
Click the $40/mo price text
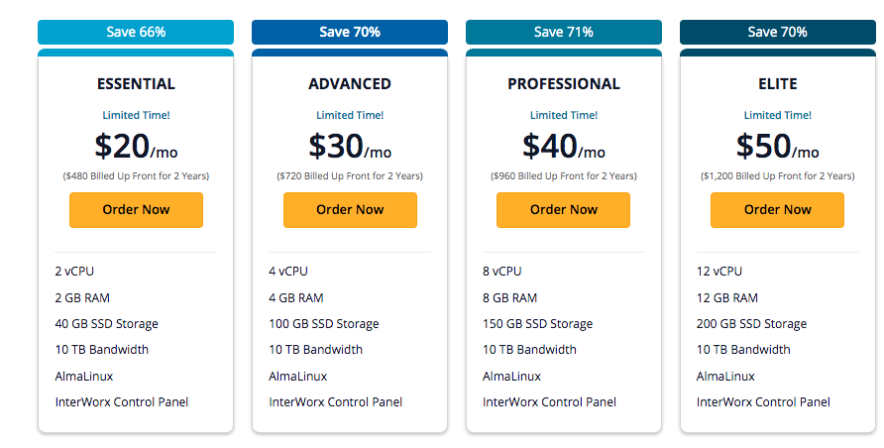(x=564, y=147)
